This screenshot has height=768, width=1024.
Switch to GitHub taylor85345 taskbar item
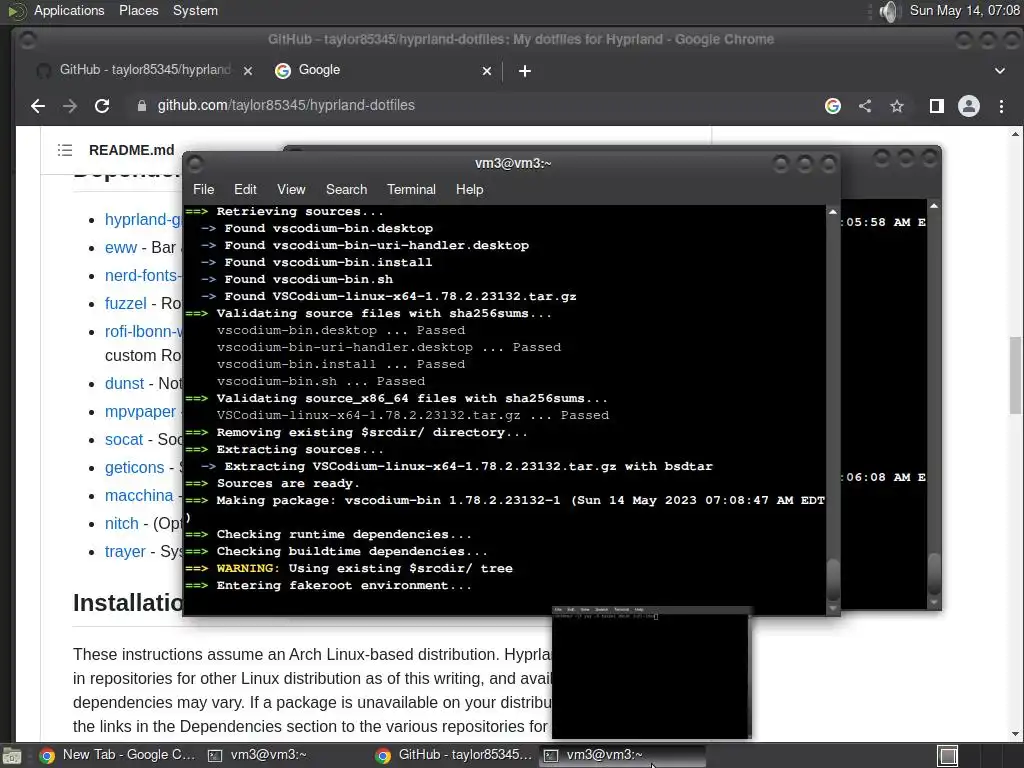[x=455, y=755]
